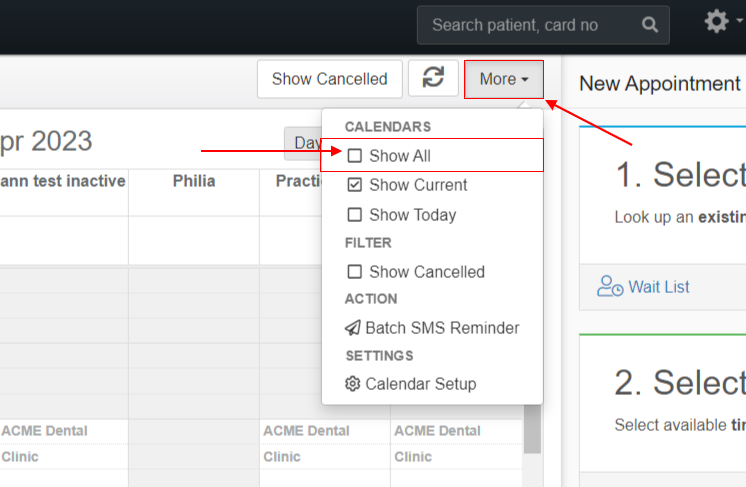Viewport: 746px width, 487px height.
Task: Click the calendar vertical scrollbar thumb
Action: pyautogui.click(x=532, y=429)
